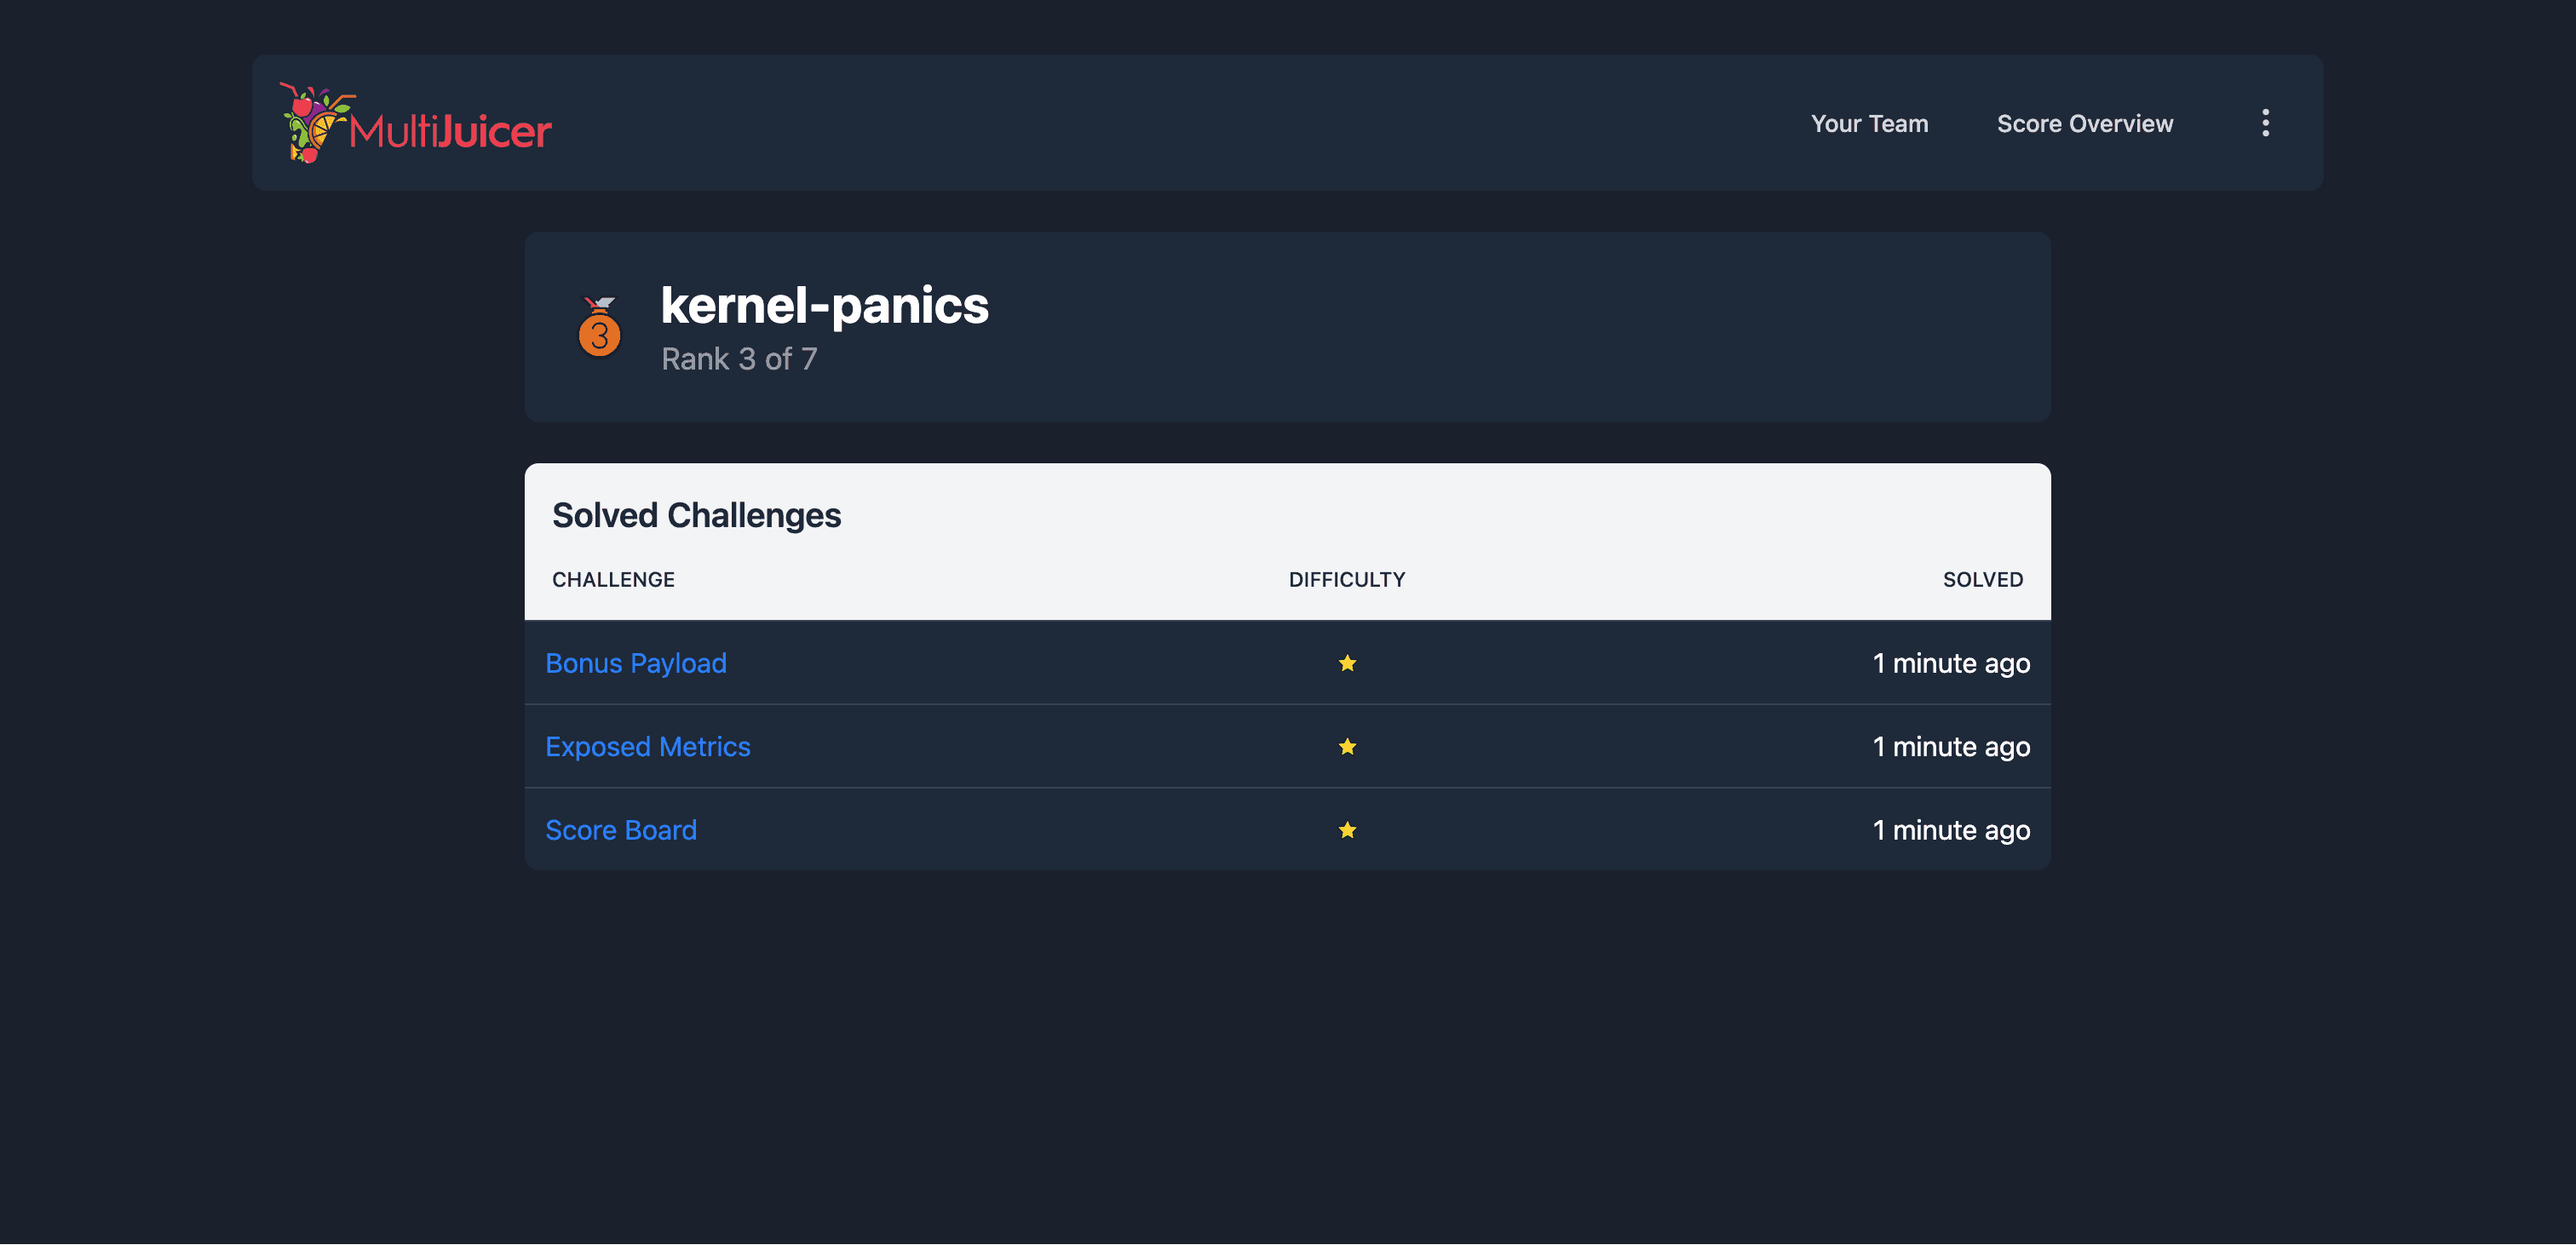This screenshot has height=1245, width=2576.
Task: Click the CHALLENGE column header
Action: (x=613, y=580)
